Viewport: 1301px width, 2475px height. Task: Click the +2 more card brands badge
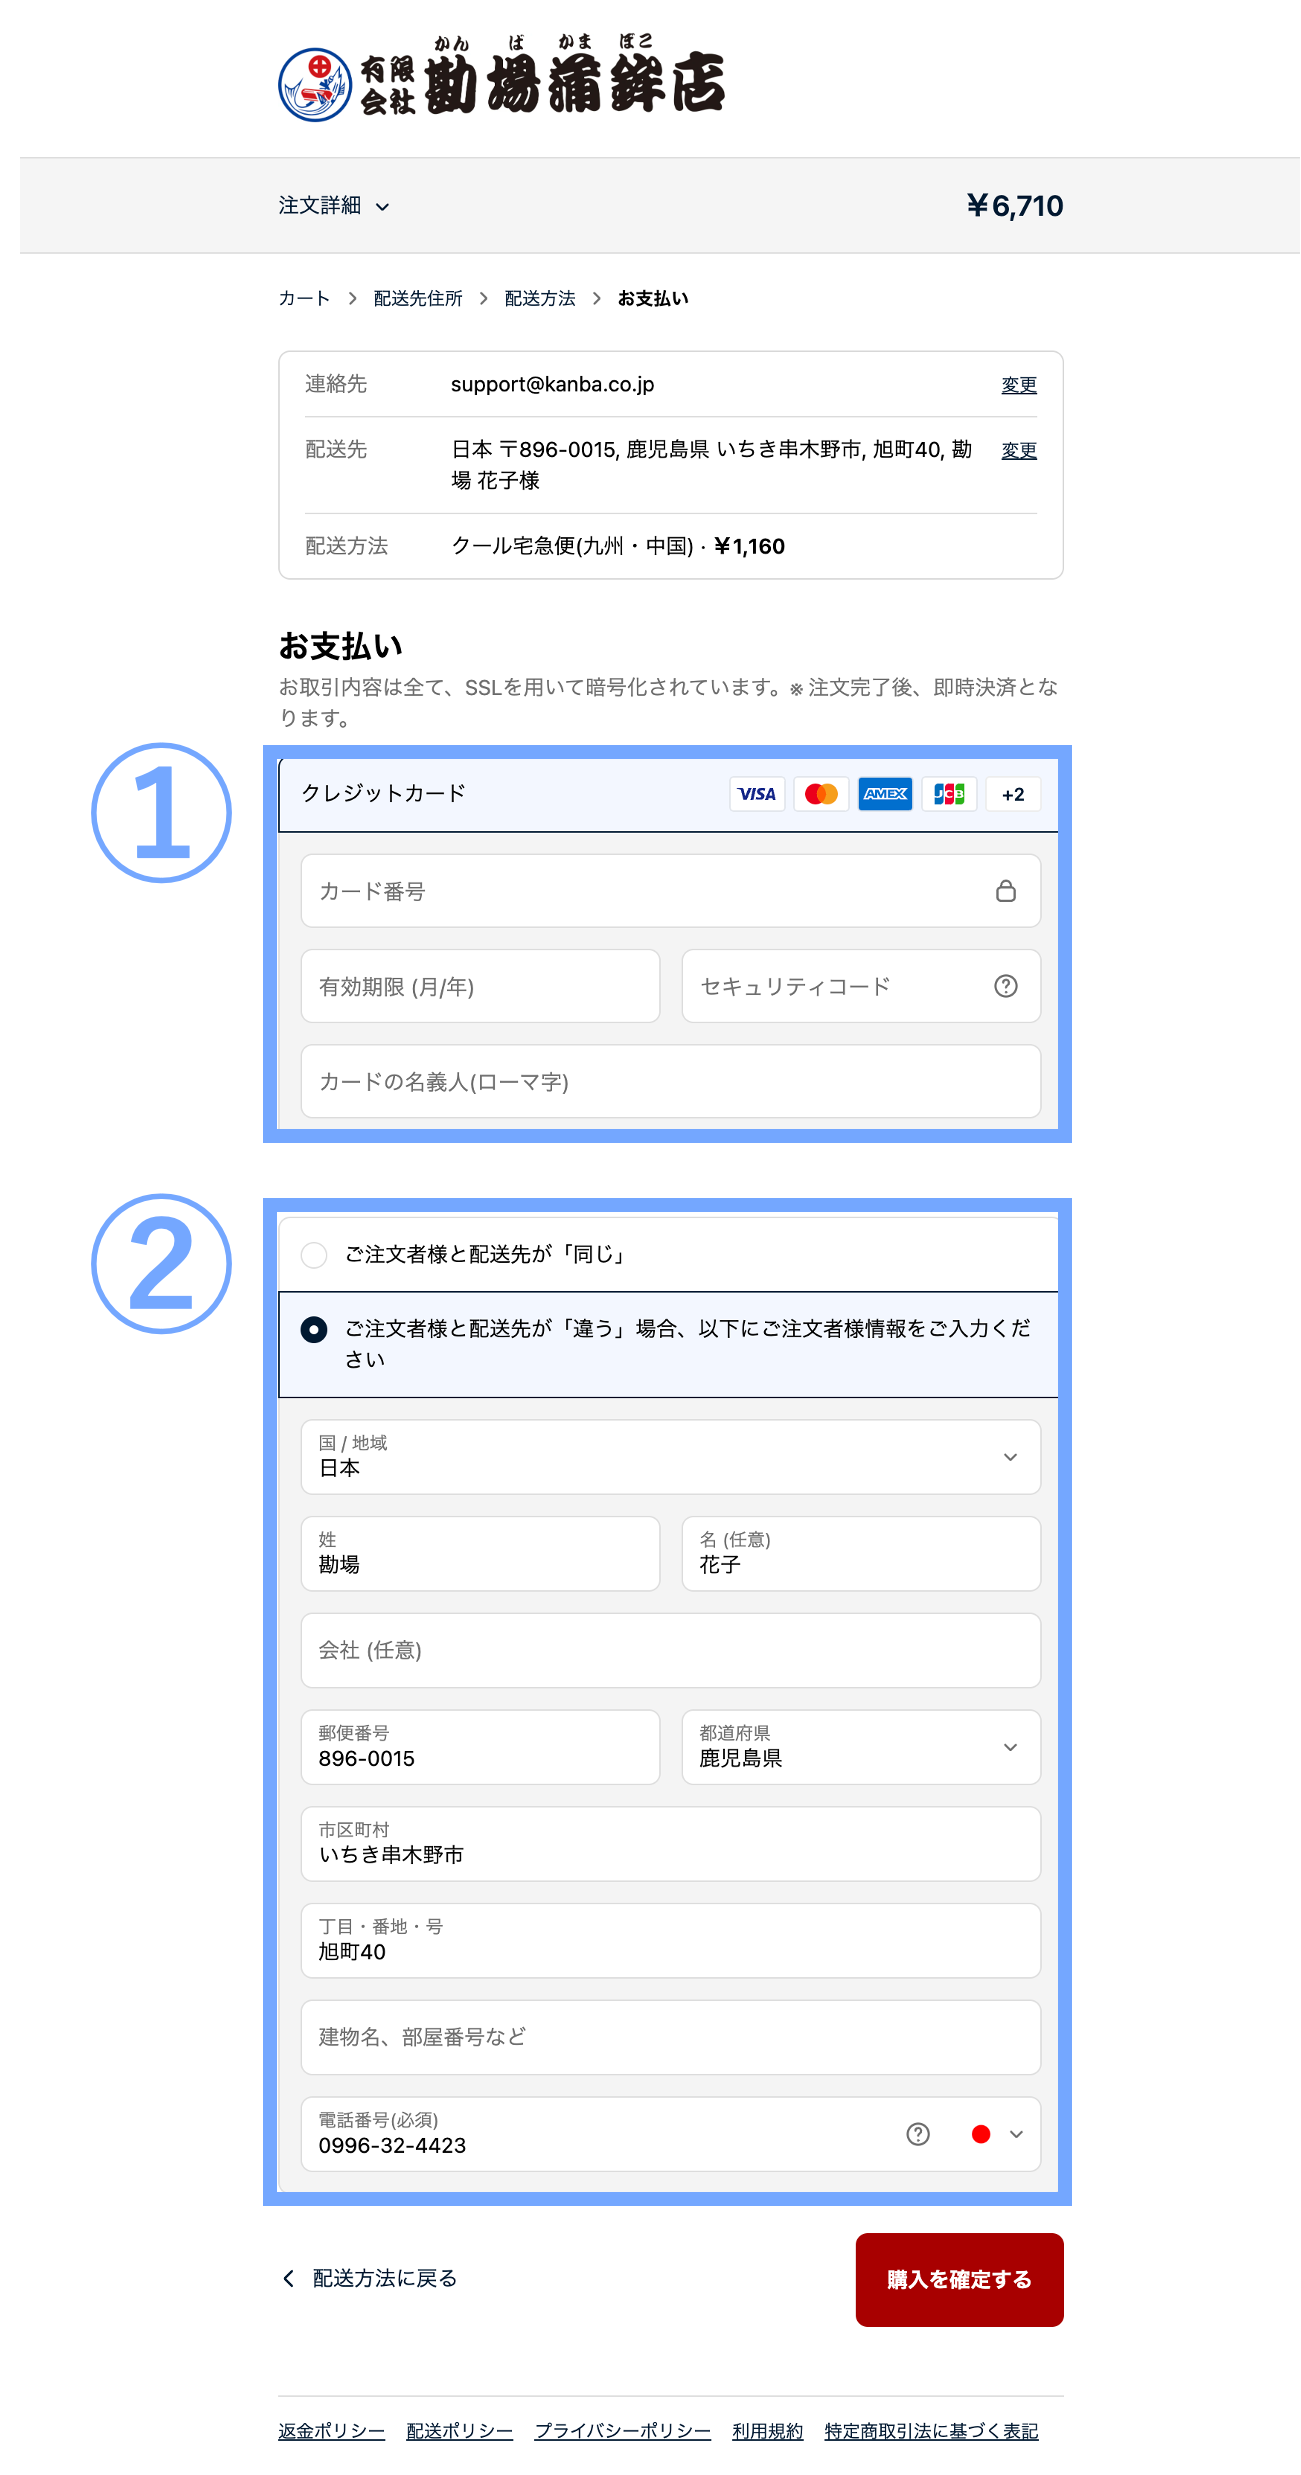(x=1013, y=794)
